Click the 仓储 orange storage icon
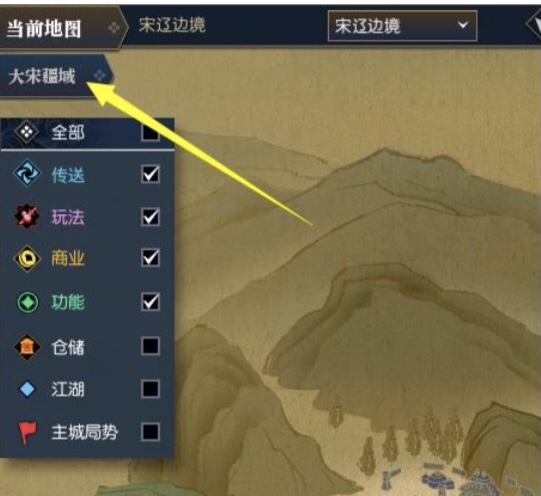This screenshot has width=541, height=496. pos(27,346)
